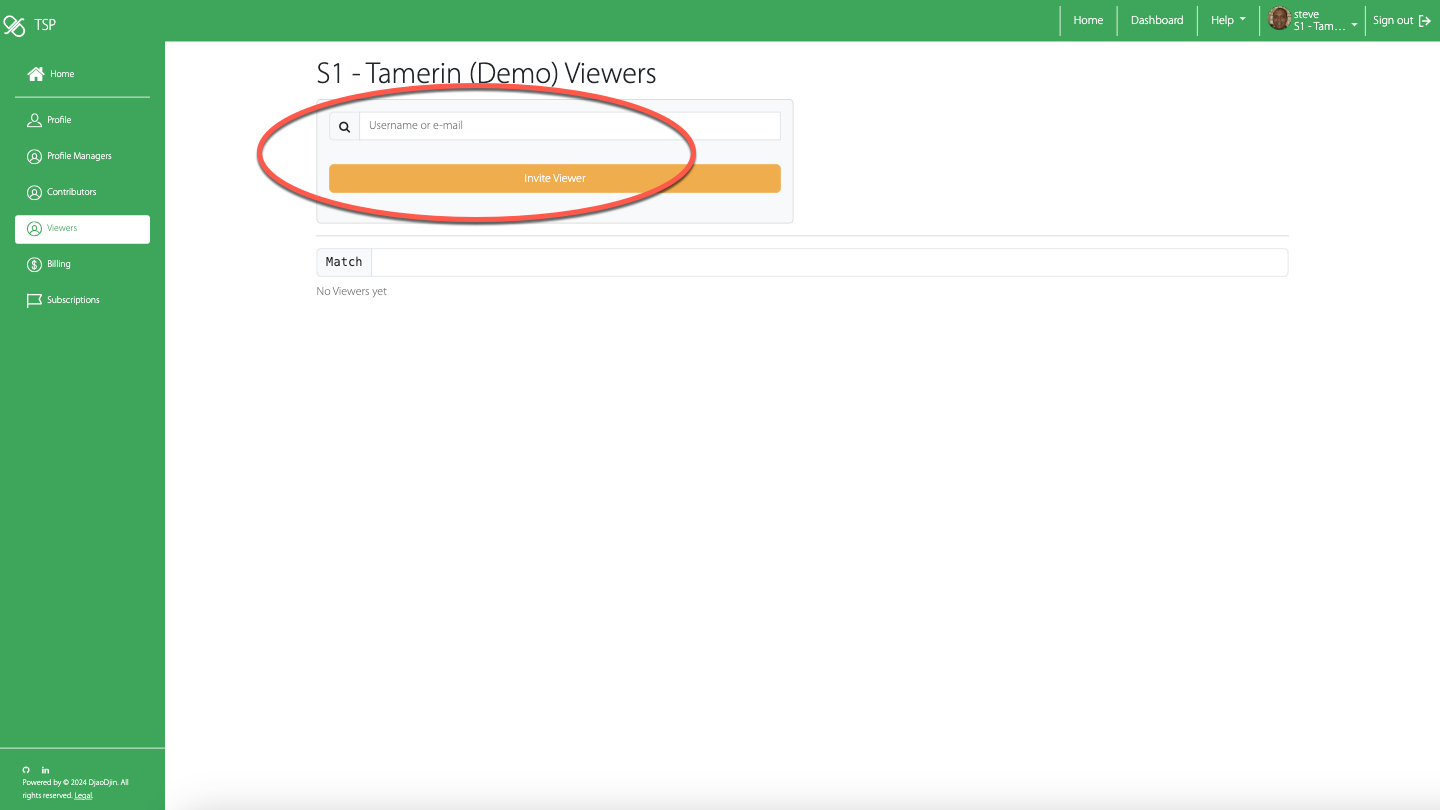Image resolution: width=1440 pixels, height=810 pixels.
Task: Click the Legal link in the footer
Action: click(83, 796)
